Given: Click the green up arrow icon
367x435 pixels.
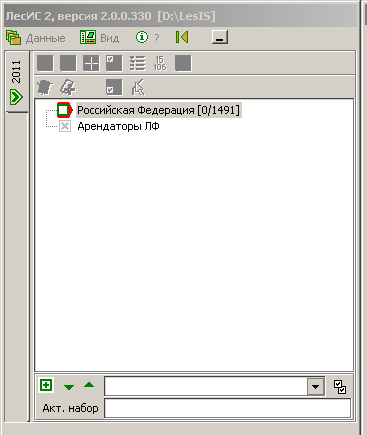Looking at the screenshot, I should click(x=89, y=385).
